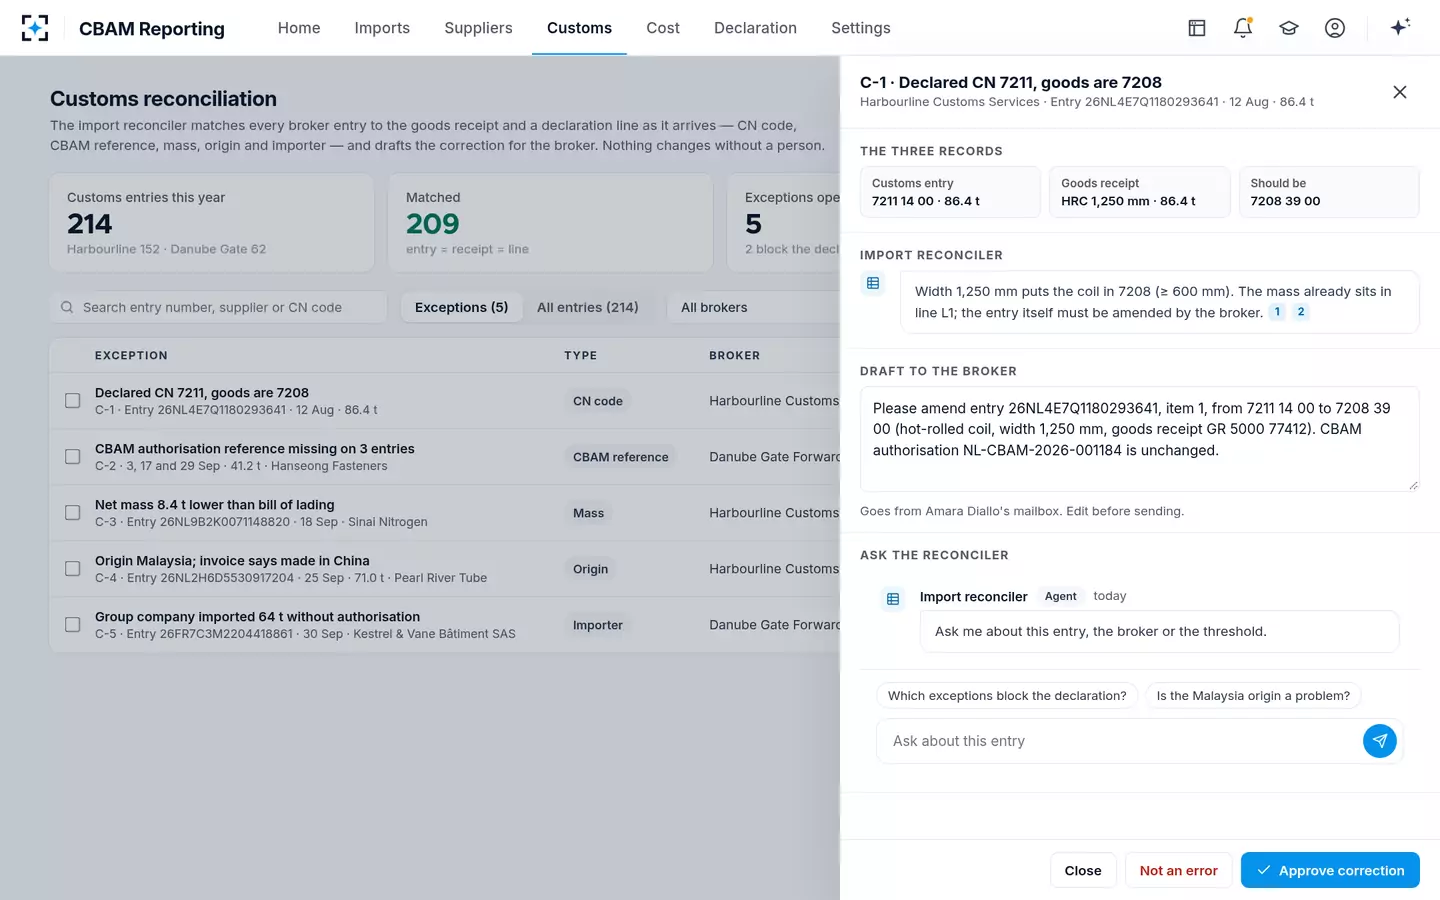Check the Origin Malaysia exception row

(x=73, y=569)
